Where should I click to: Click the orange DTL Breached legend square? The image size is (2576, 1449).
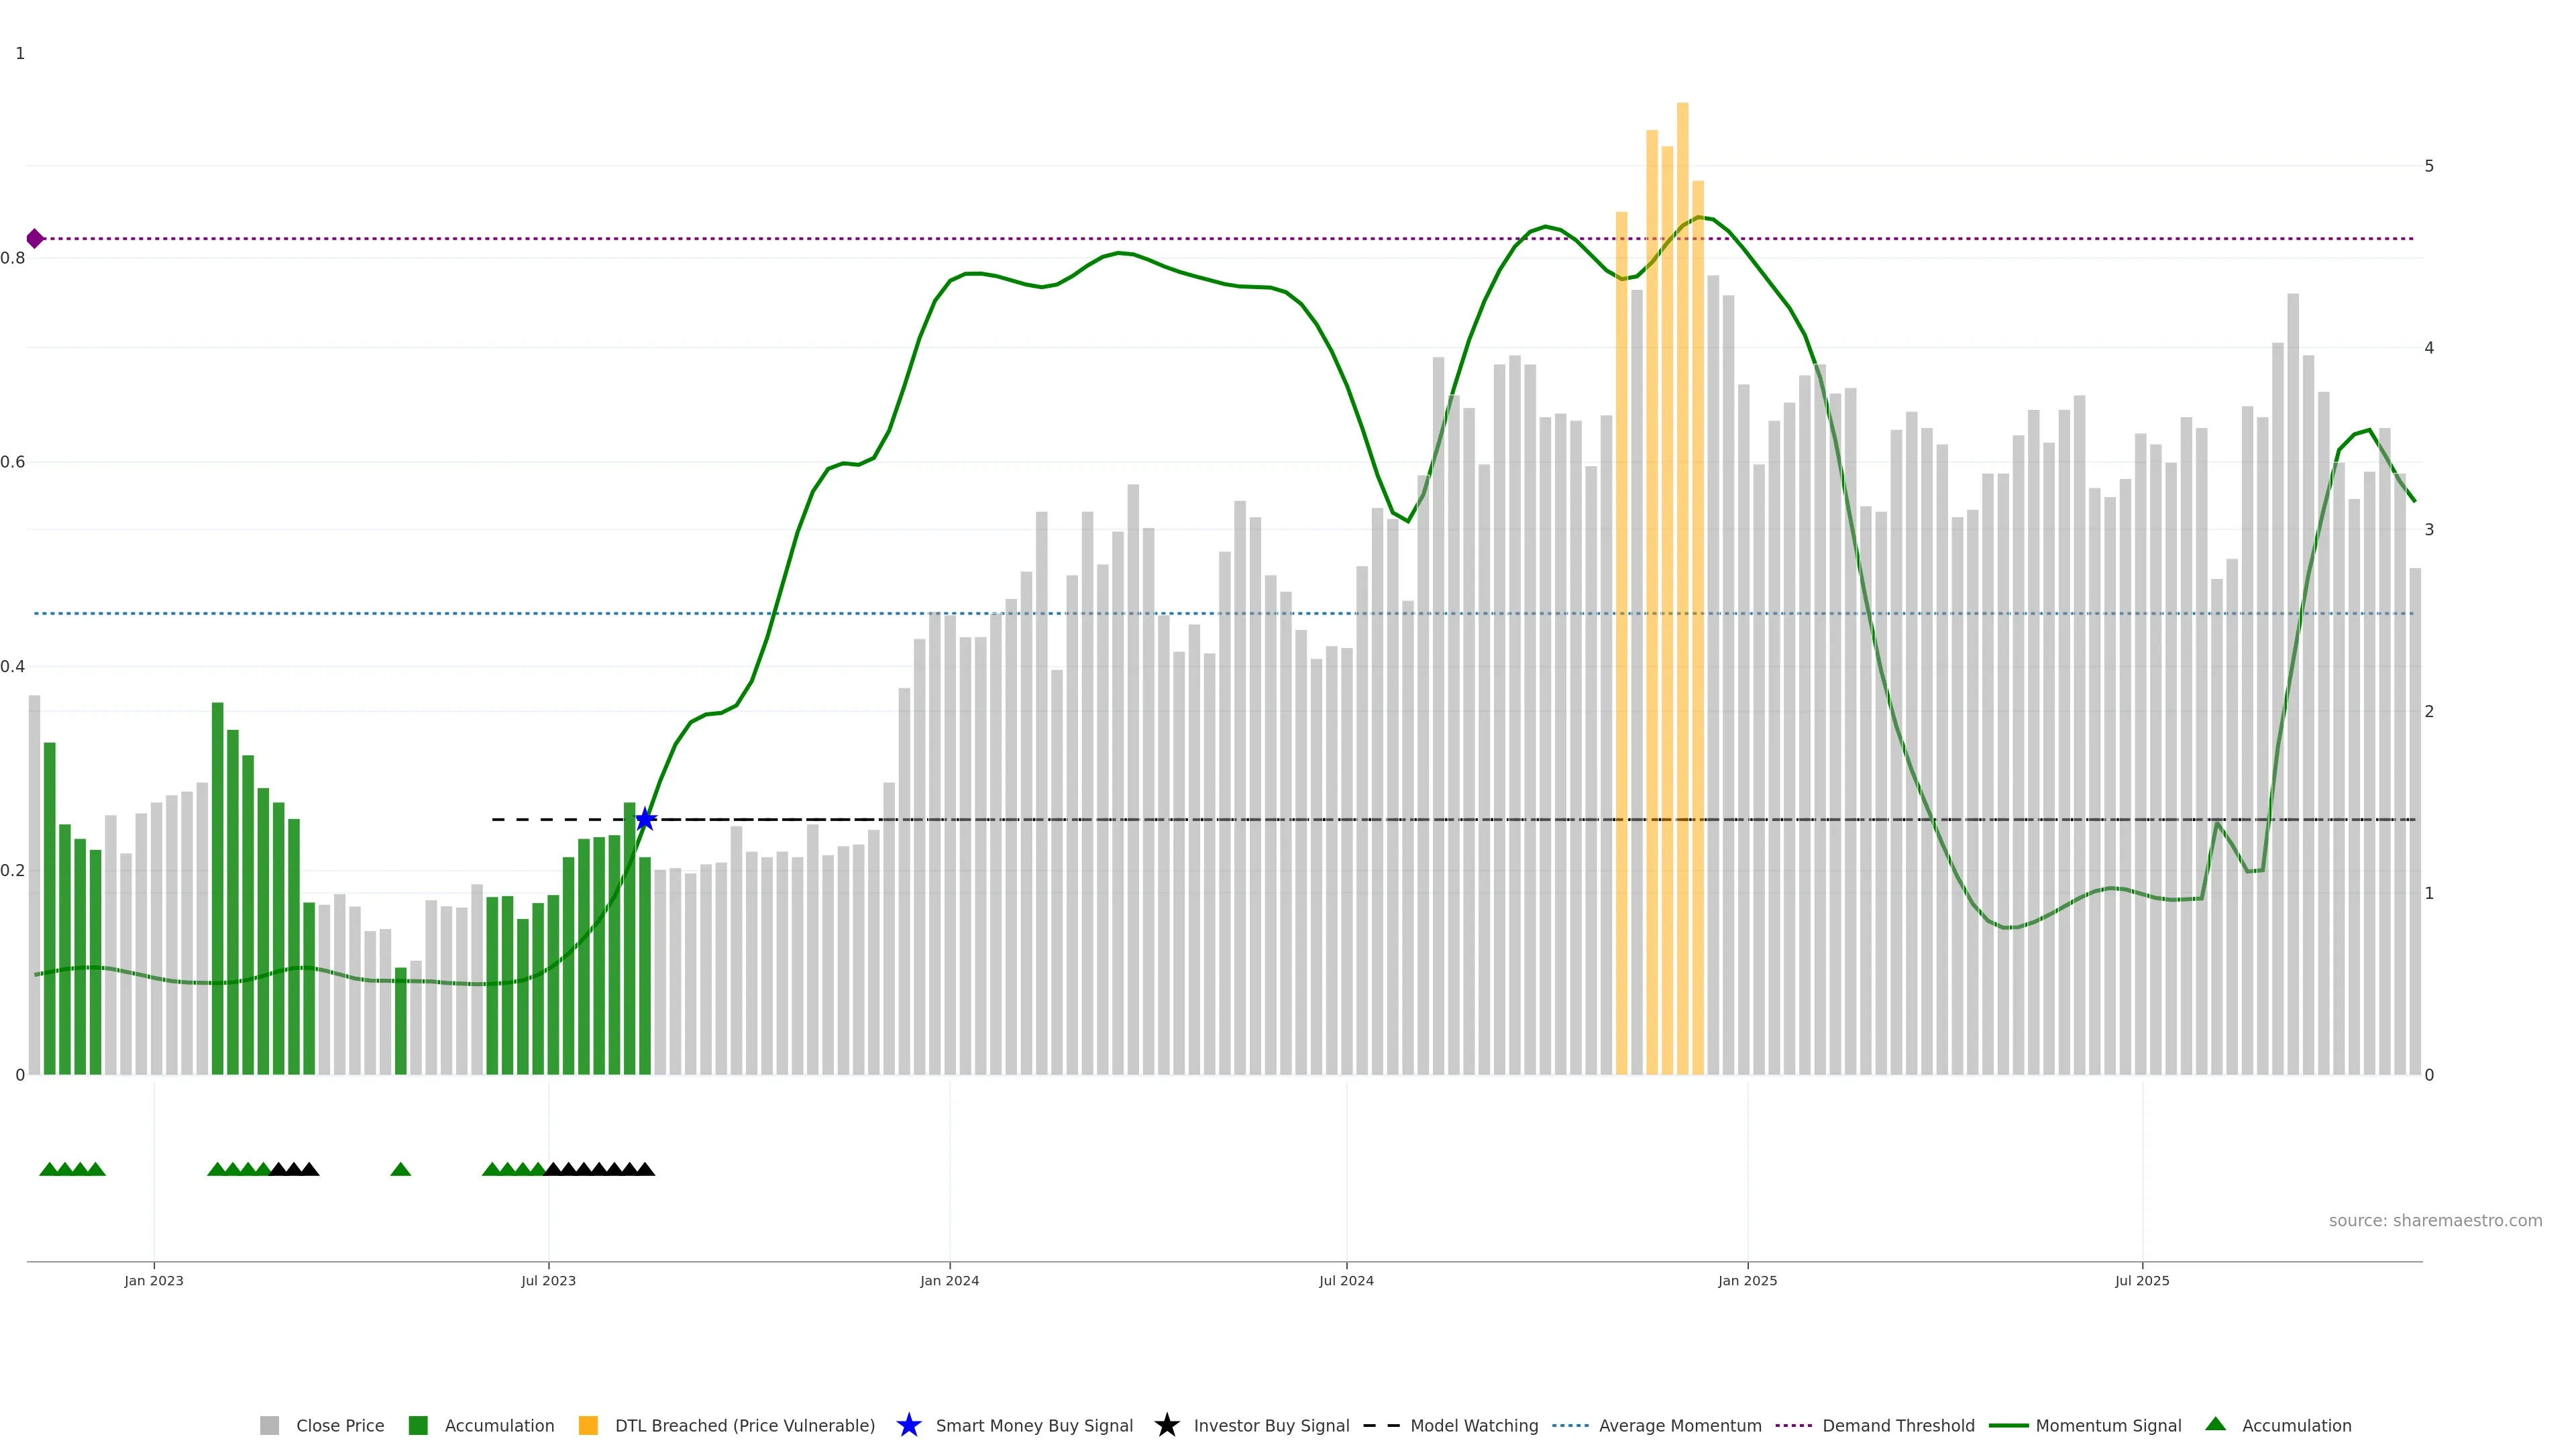588,1425
